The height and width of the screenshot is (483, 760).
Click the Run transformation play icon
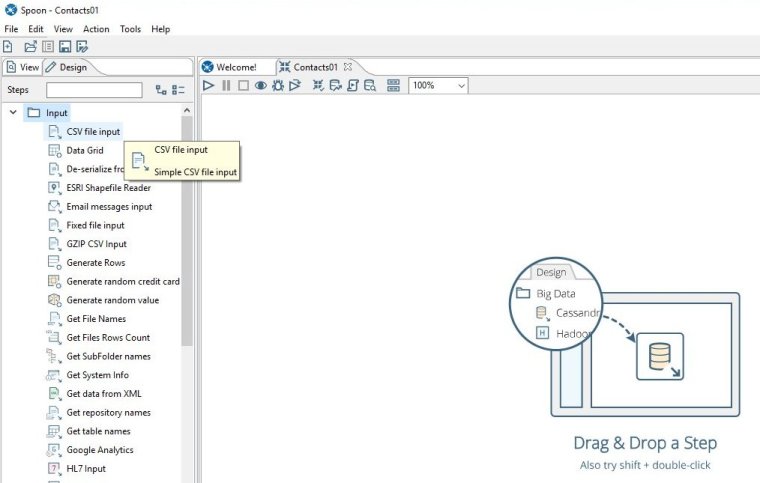[x=209, y=86]
